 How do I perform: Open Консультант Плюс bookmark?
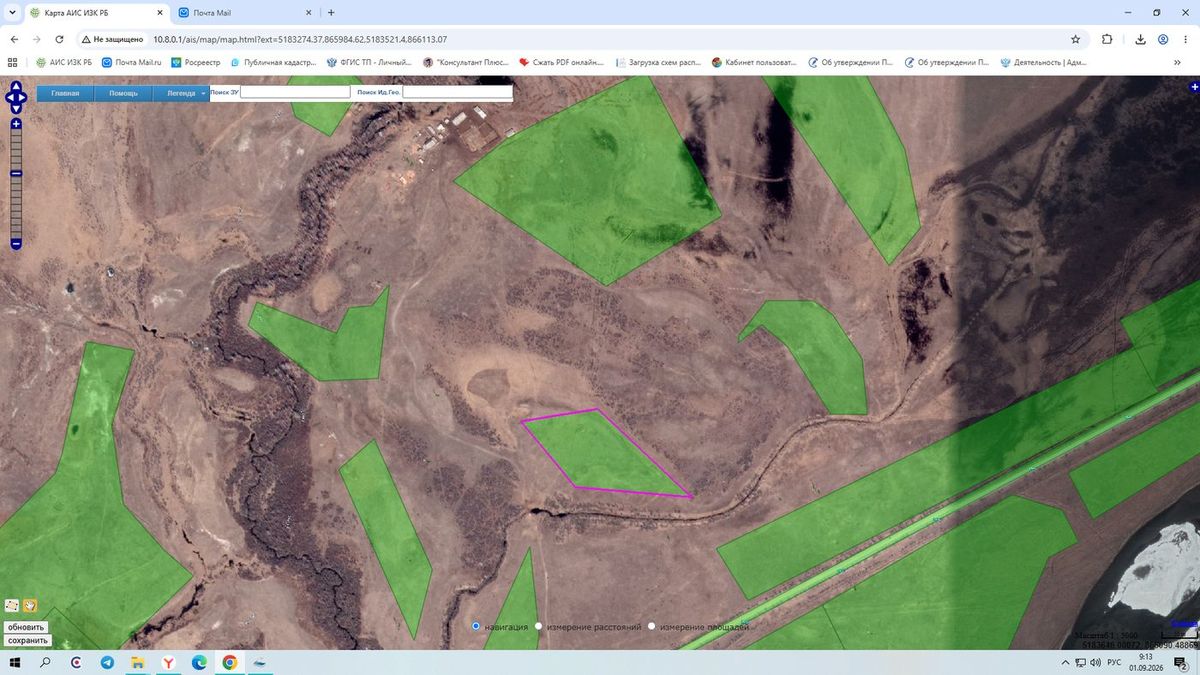tap(466, 62)
